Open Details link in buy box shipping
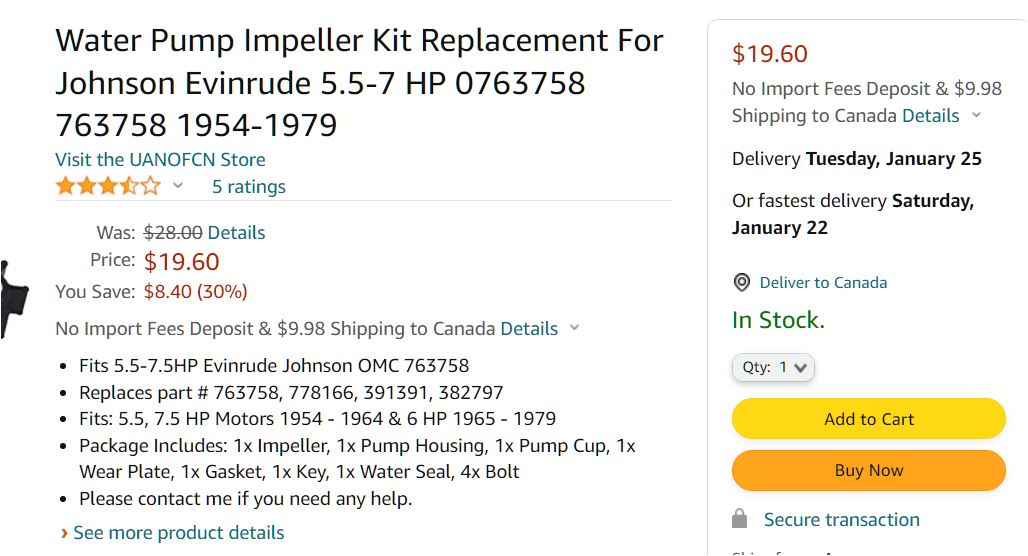 (x=930, y=116)
